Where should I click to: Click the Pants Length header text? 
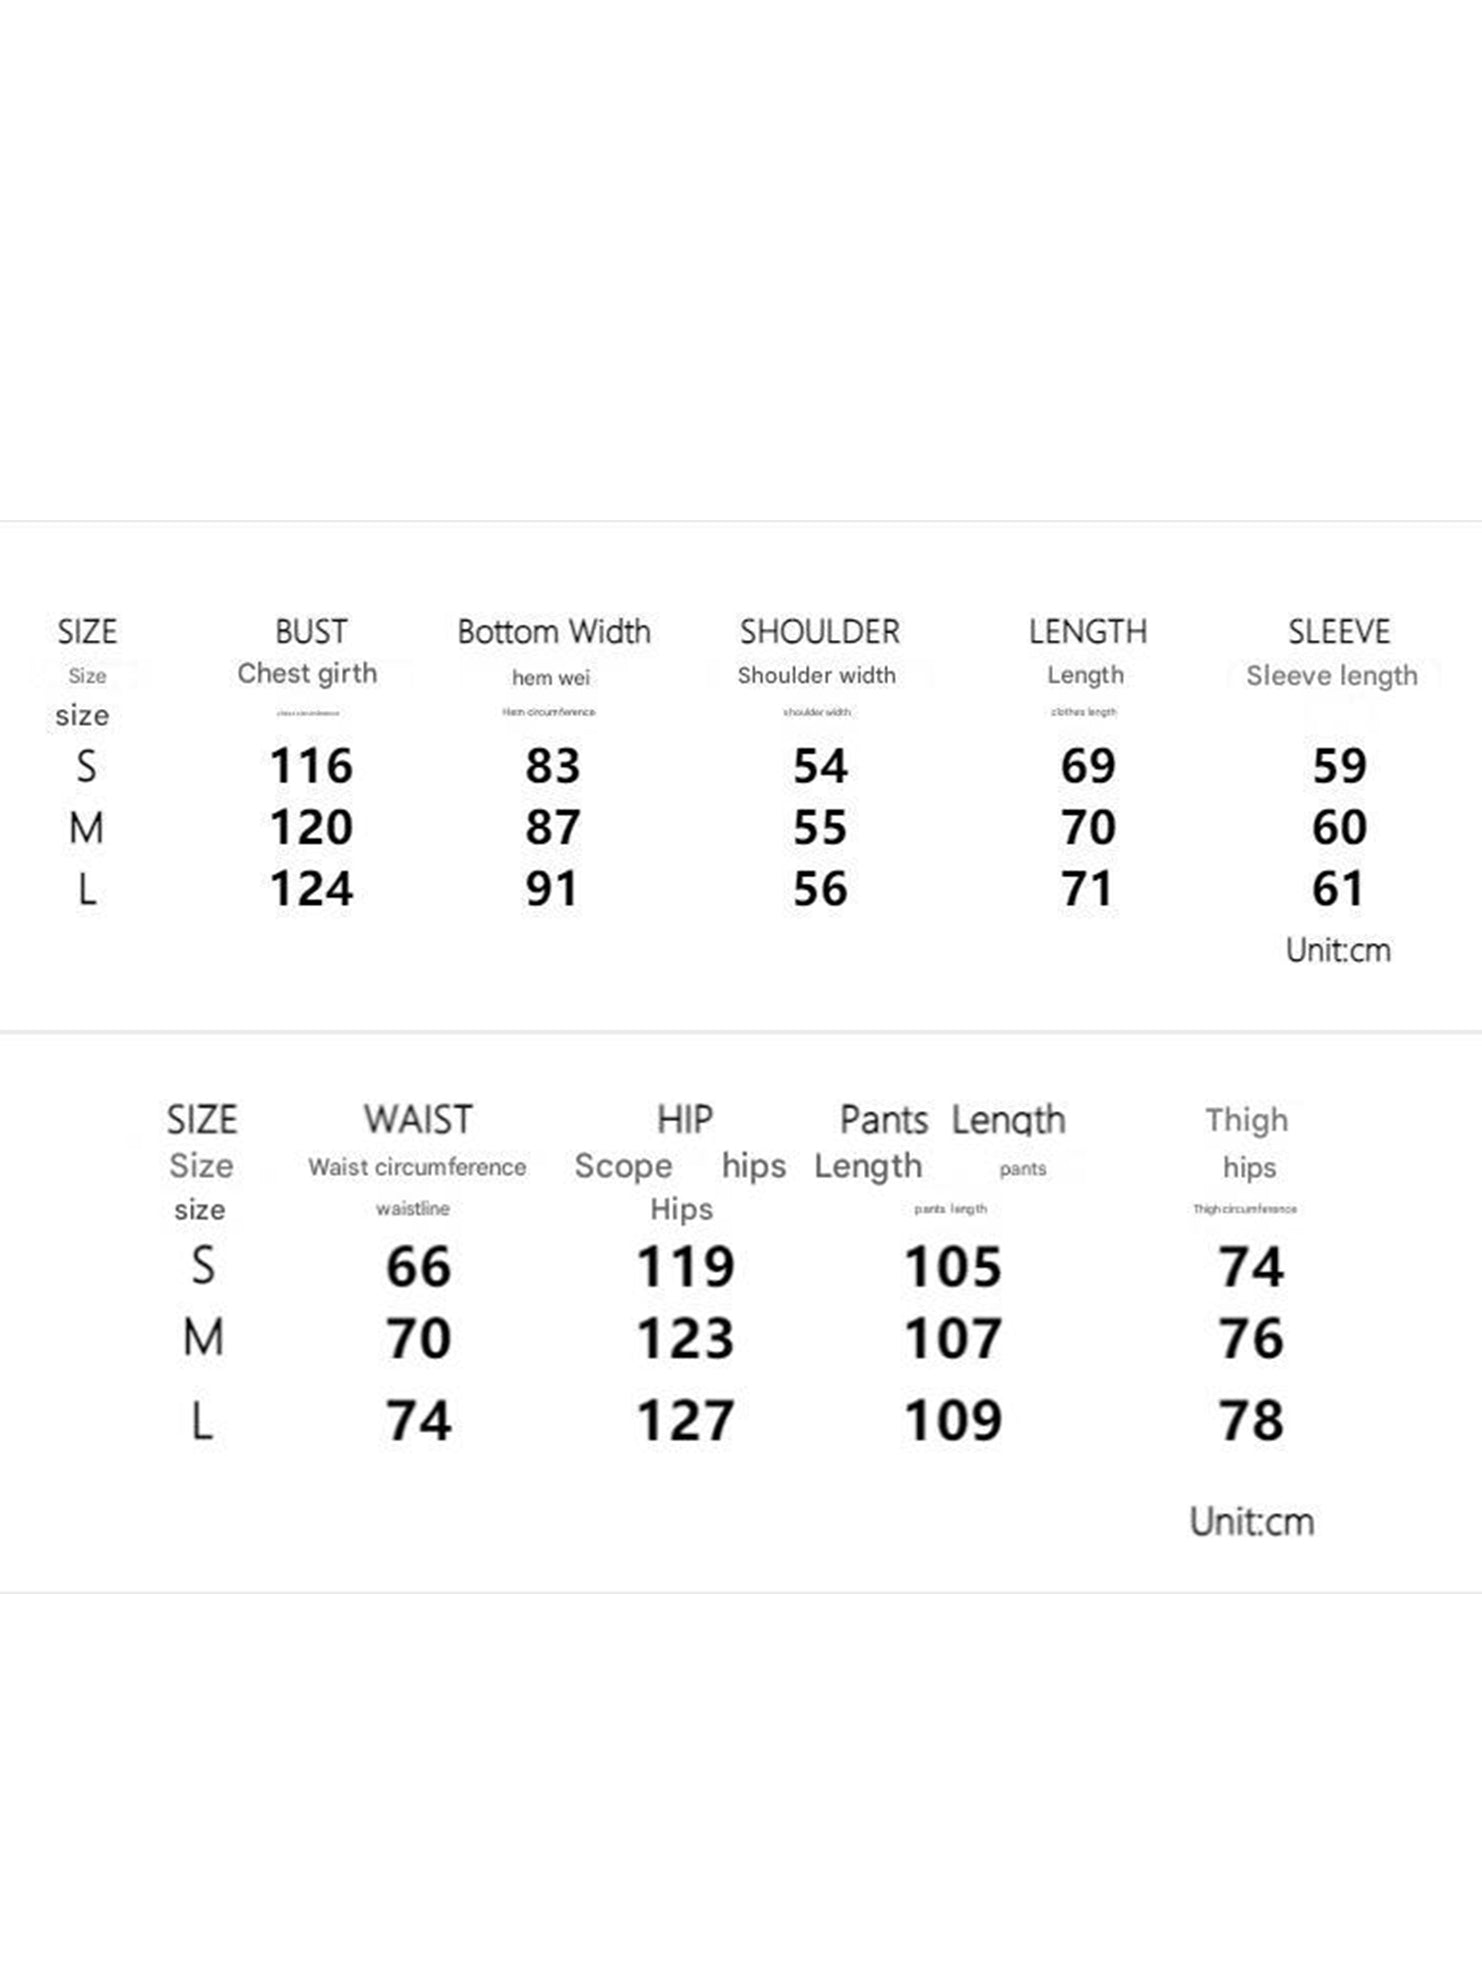coord(952,1119)
